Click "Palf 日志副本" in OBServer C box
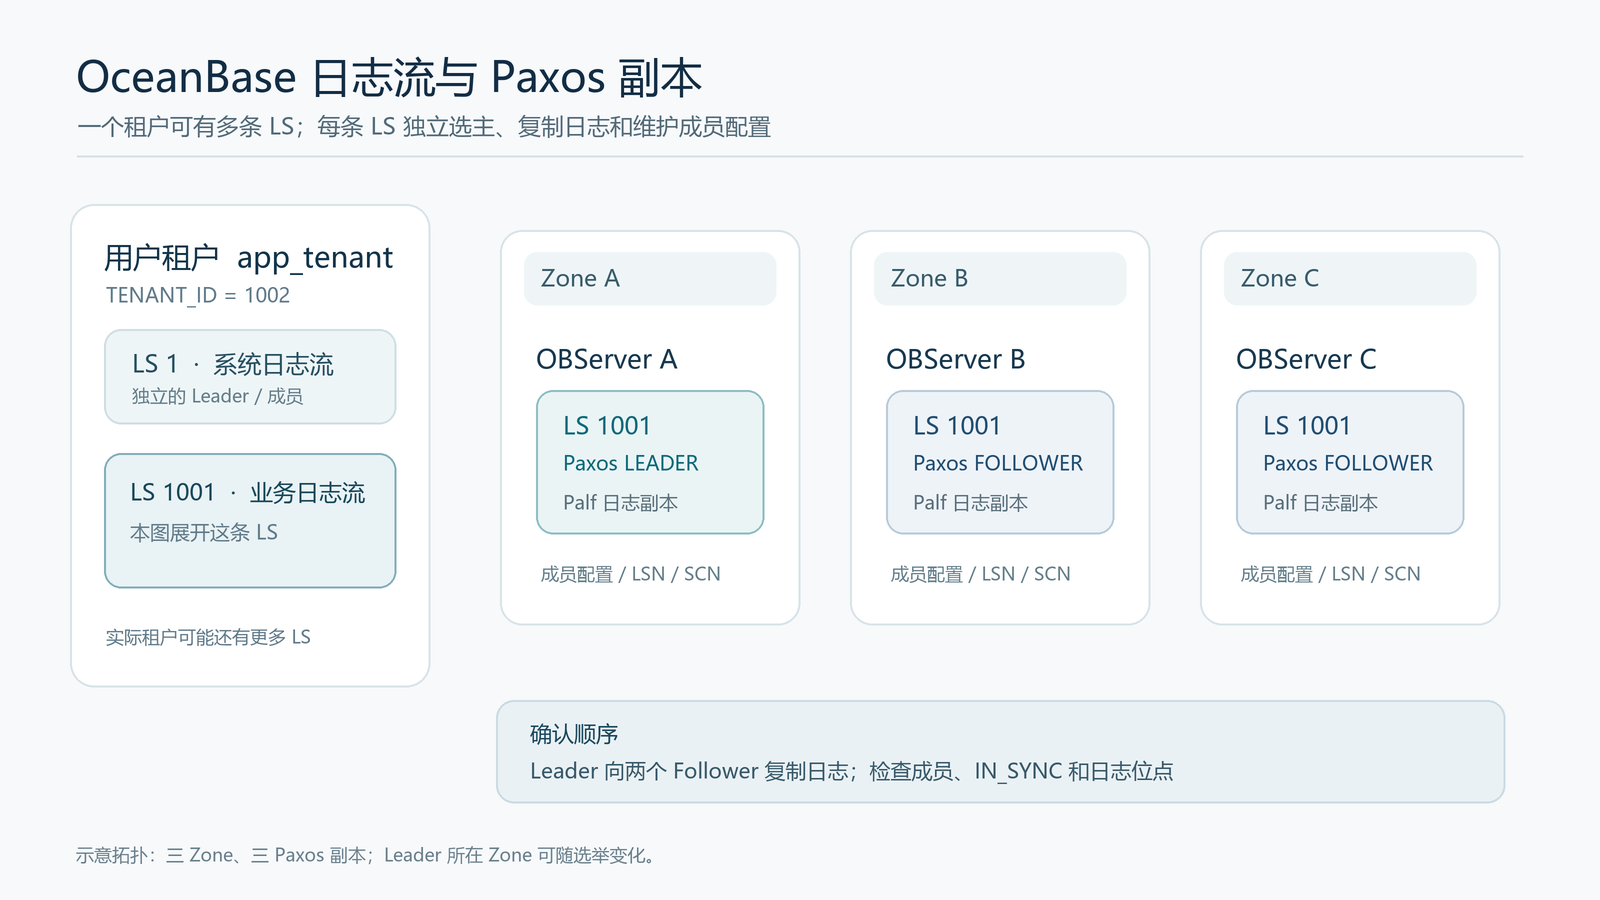The width and height of the screenshot is (1600, 900). (1321, 503)
